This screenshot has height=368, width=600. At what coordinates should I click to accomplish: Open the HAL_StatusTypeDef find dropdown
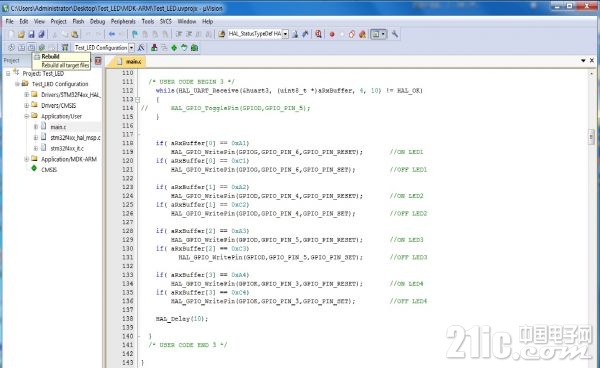point(285,34)
